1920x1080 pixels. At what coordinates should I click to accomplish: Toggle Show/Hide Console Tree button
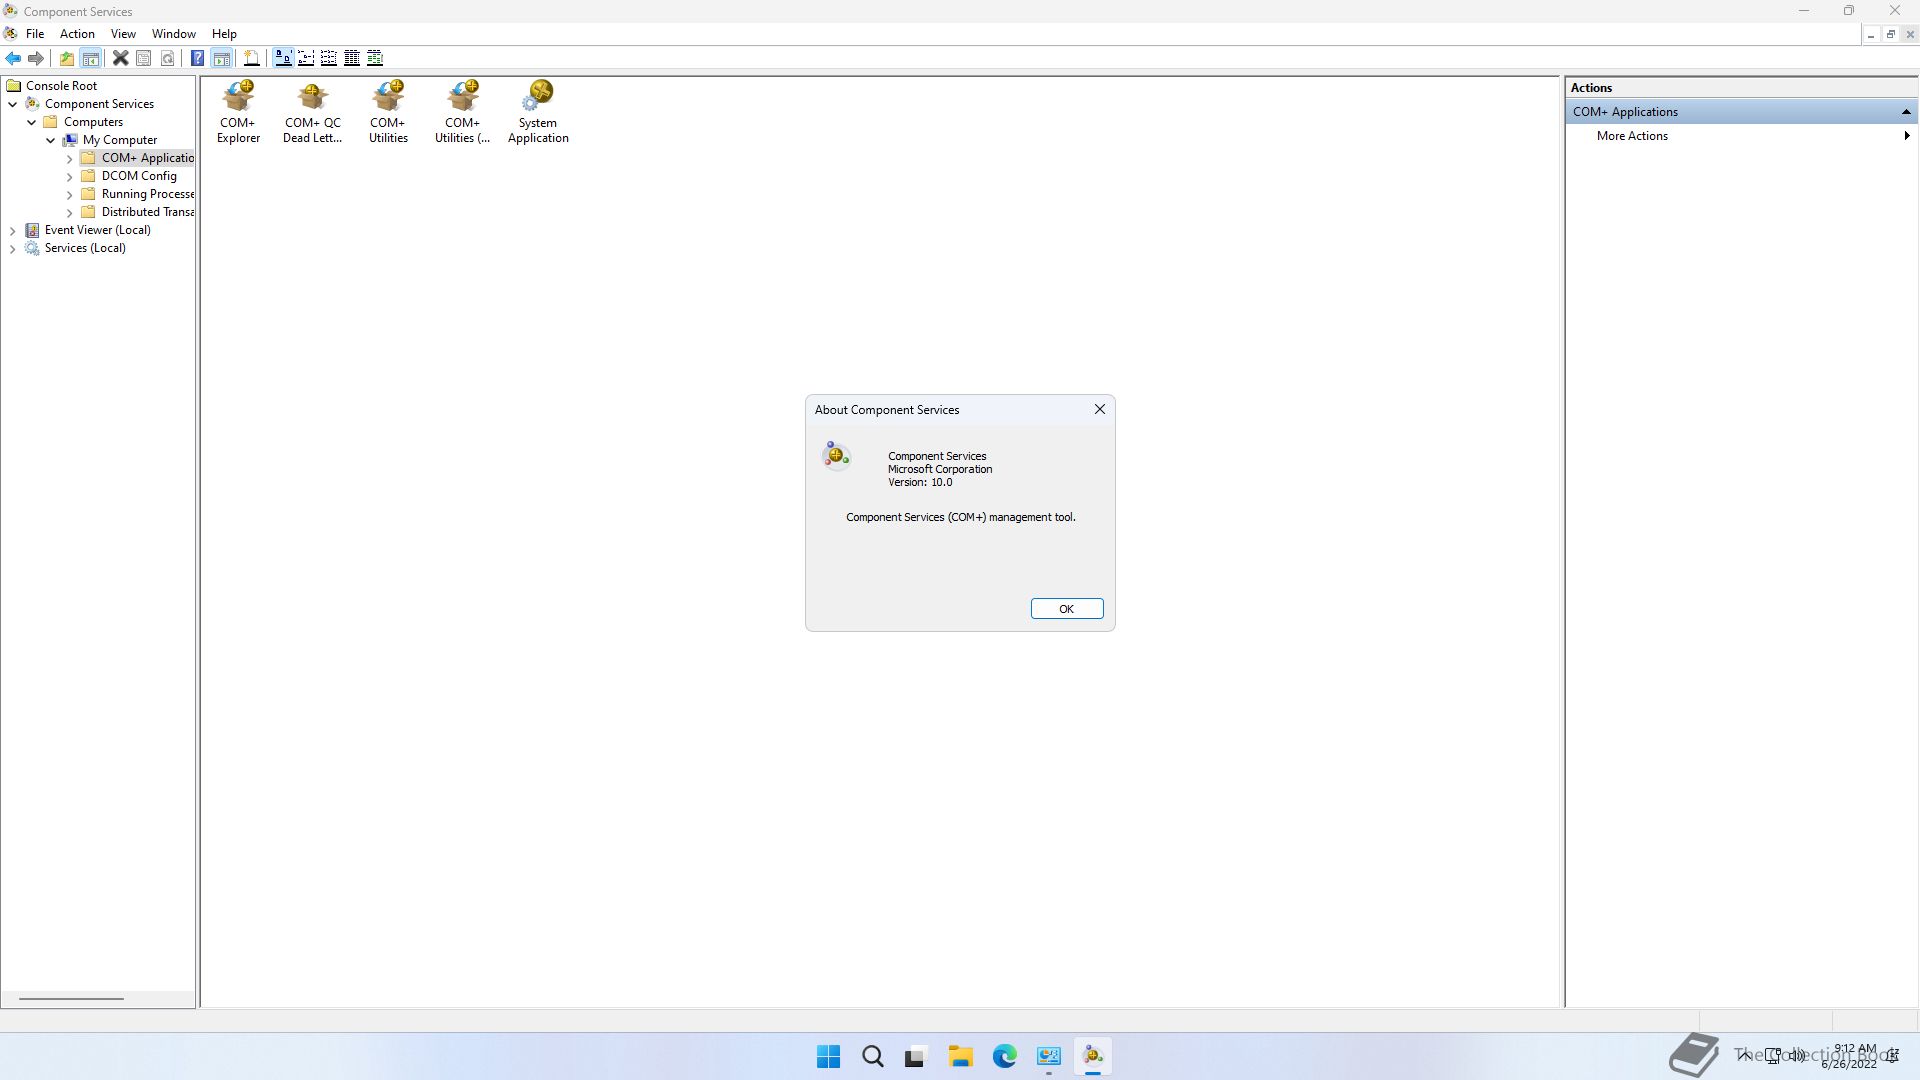click(90, 58)
